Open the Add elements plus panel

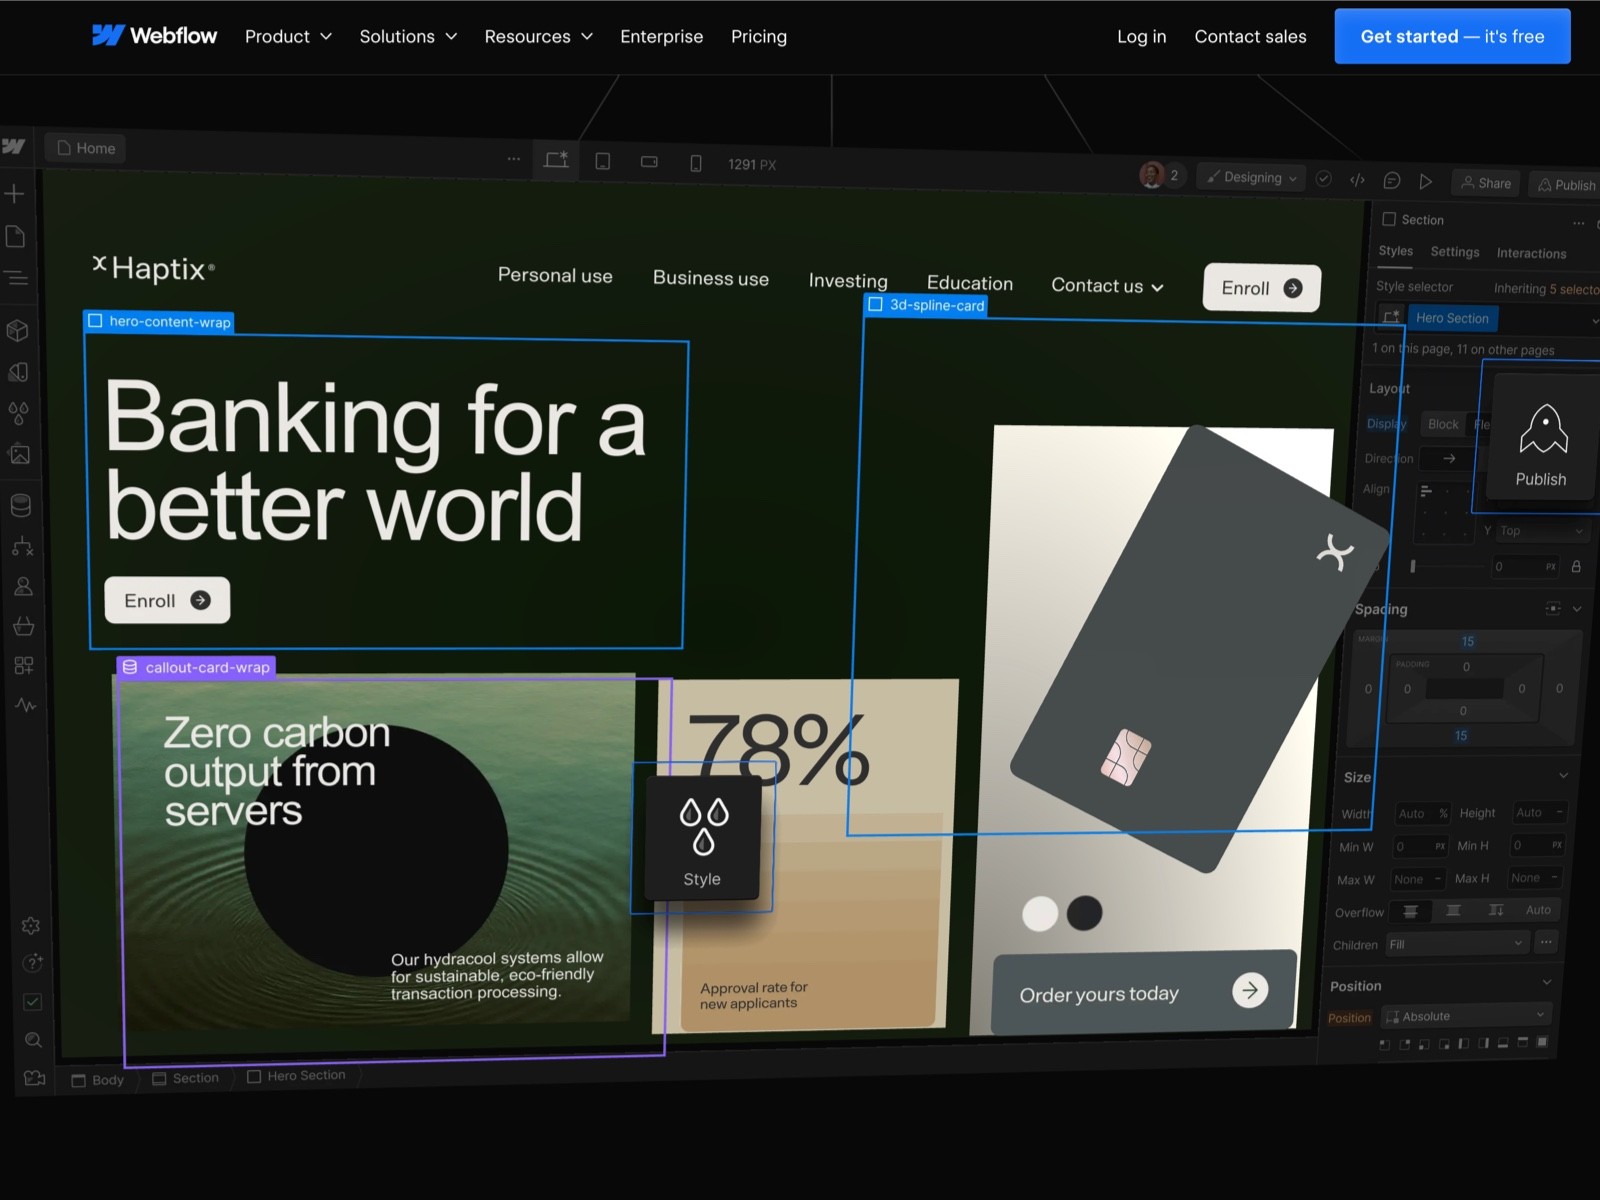(15, 193)
